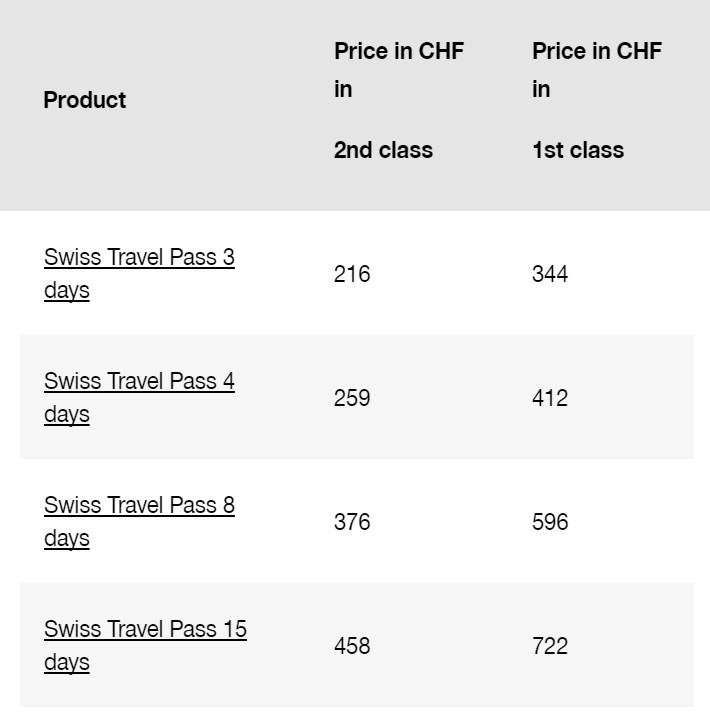Click the 458 price for 15 days
The height and width of the screenshot is (723, 710).
point(352,646)
